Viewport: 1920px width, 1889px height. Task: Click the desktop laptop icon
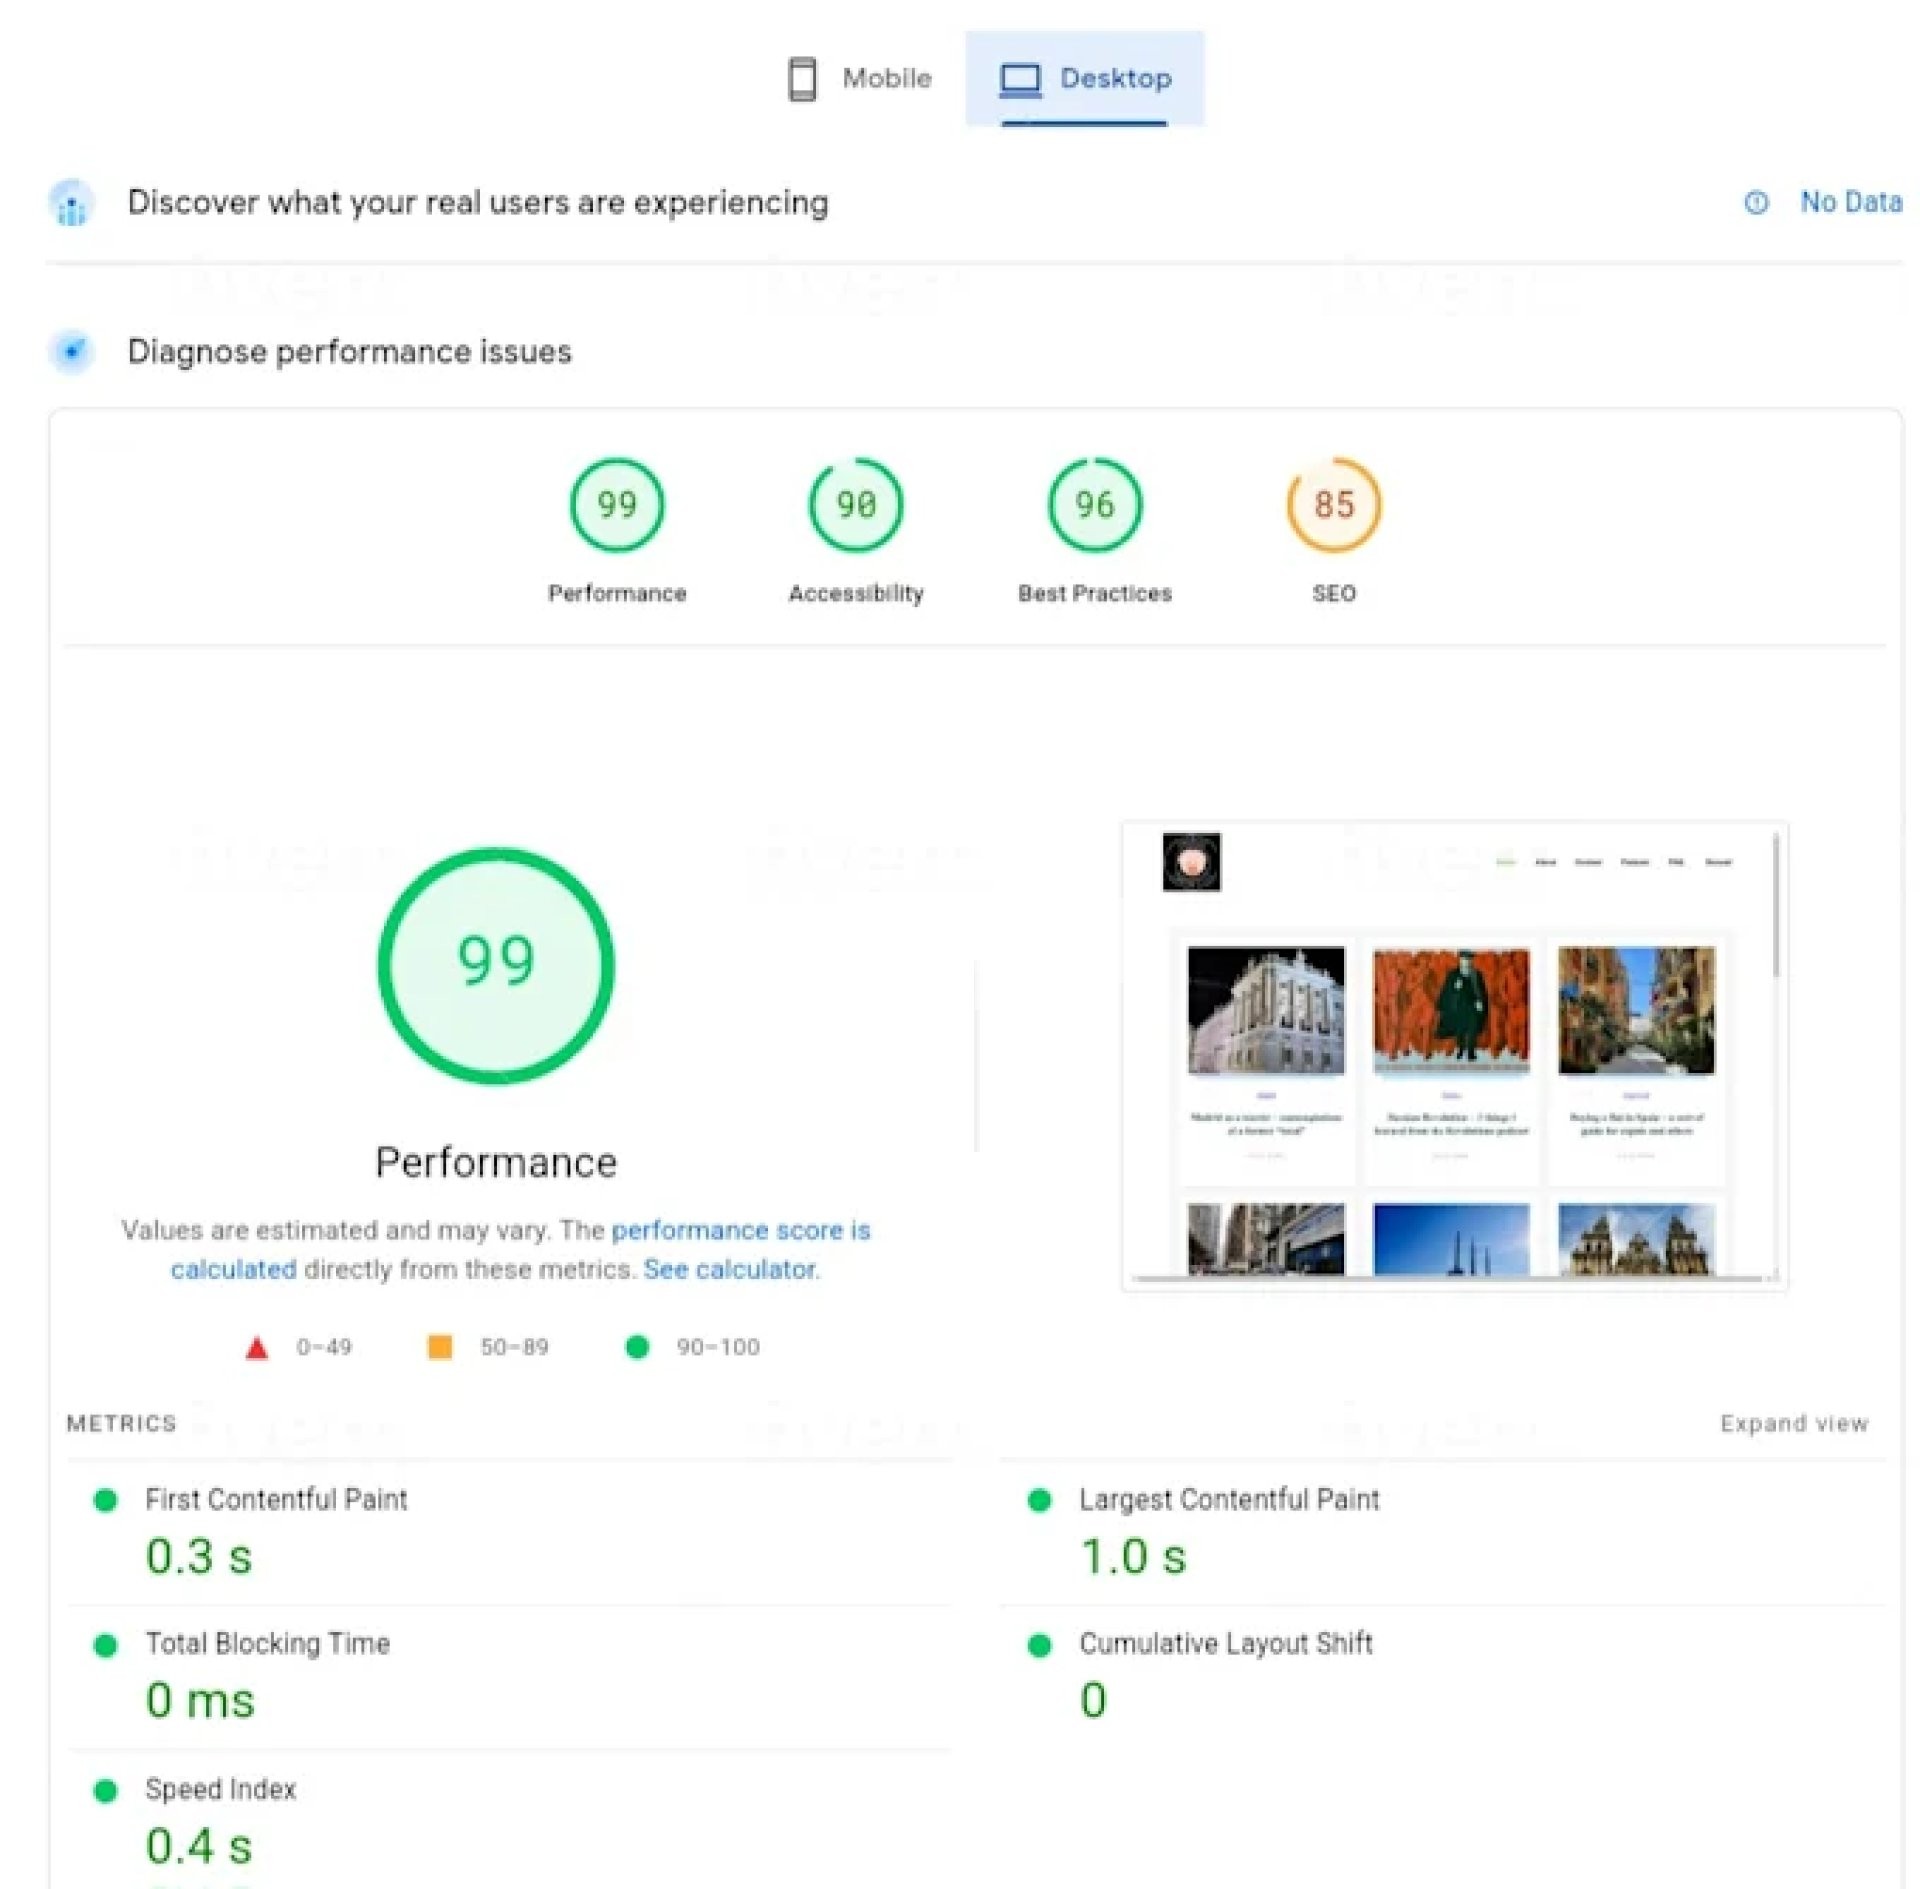click(1019, 79)
